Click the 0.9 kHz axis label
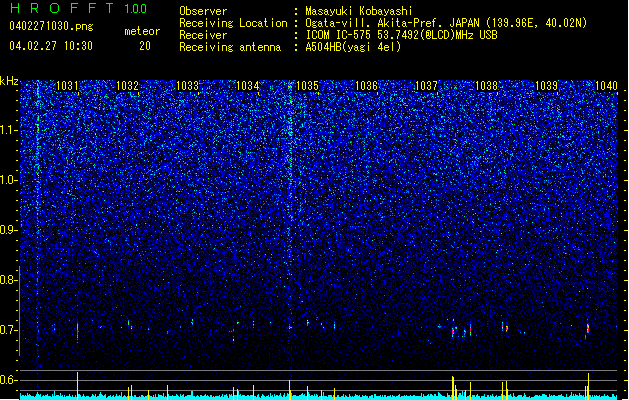629x400 pixels. click(9, 230)
